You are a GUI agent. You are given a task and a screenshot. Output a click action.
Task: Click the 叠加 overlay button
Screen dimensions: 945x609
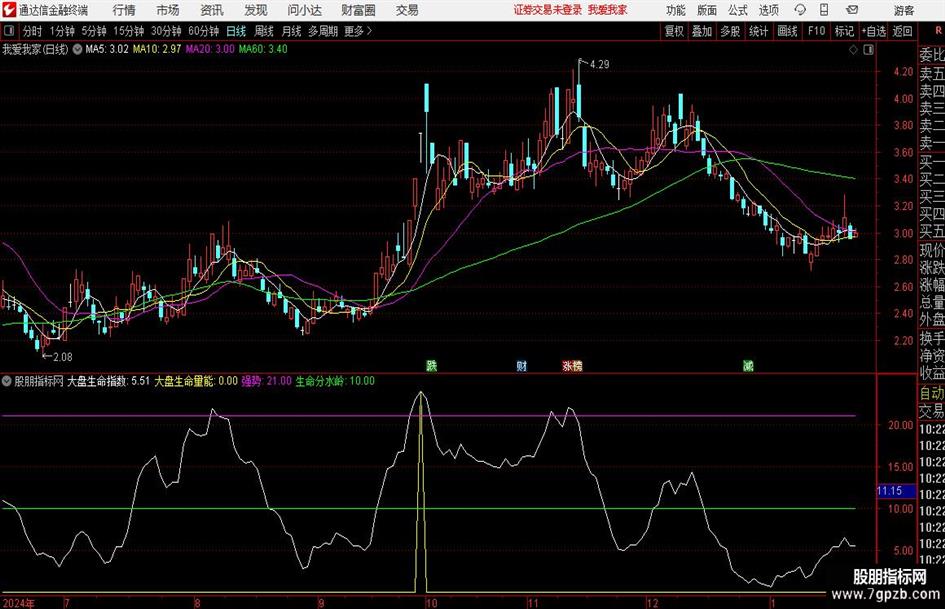[x=702, y=31]
